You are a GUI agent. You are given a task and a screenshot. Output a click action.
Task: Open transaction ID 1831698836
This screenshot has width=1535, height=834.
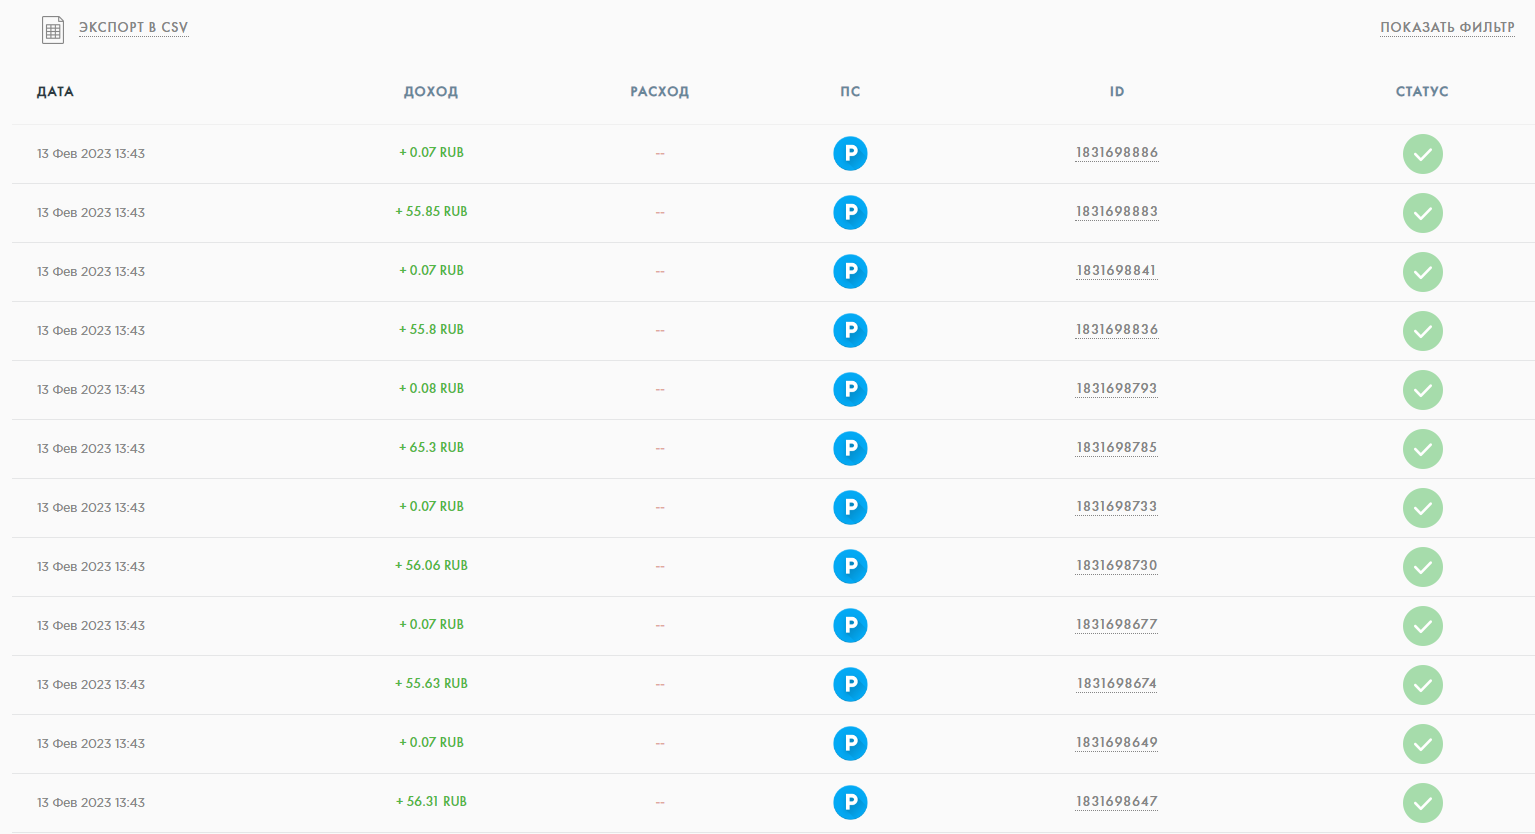(x=1117, y=330)
